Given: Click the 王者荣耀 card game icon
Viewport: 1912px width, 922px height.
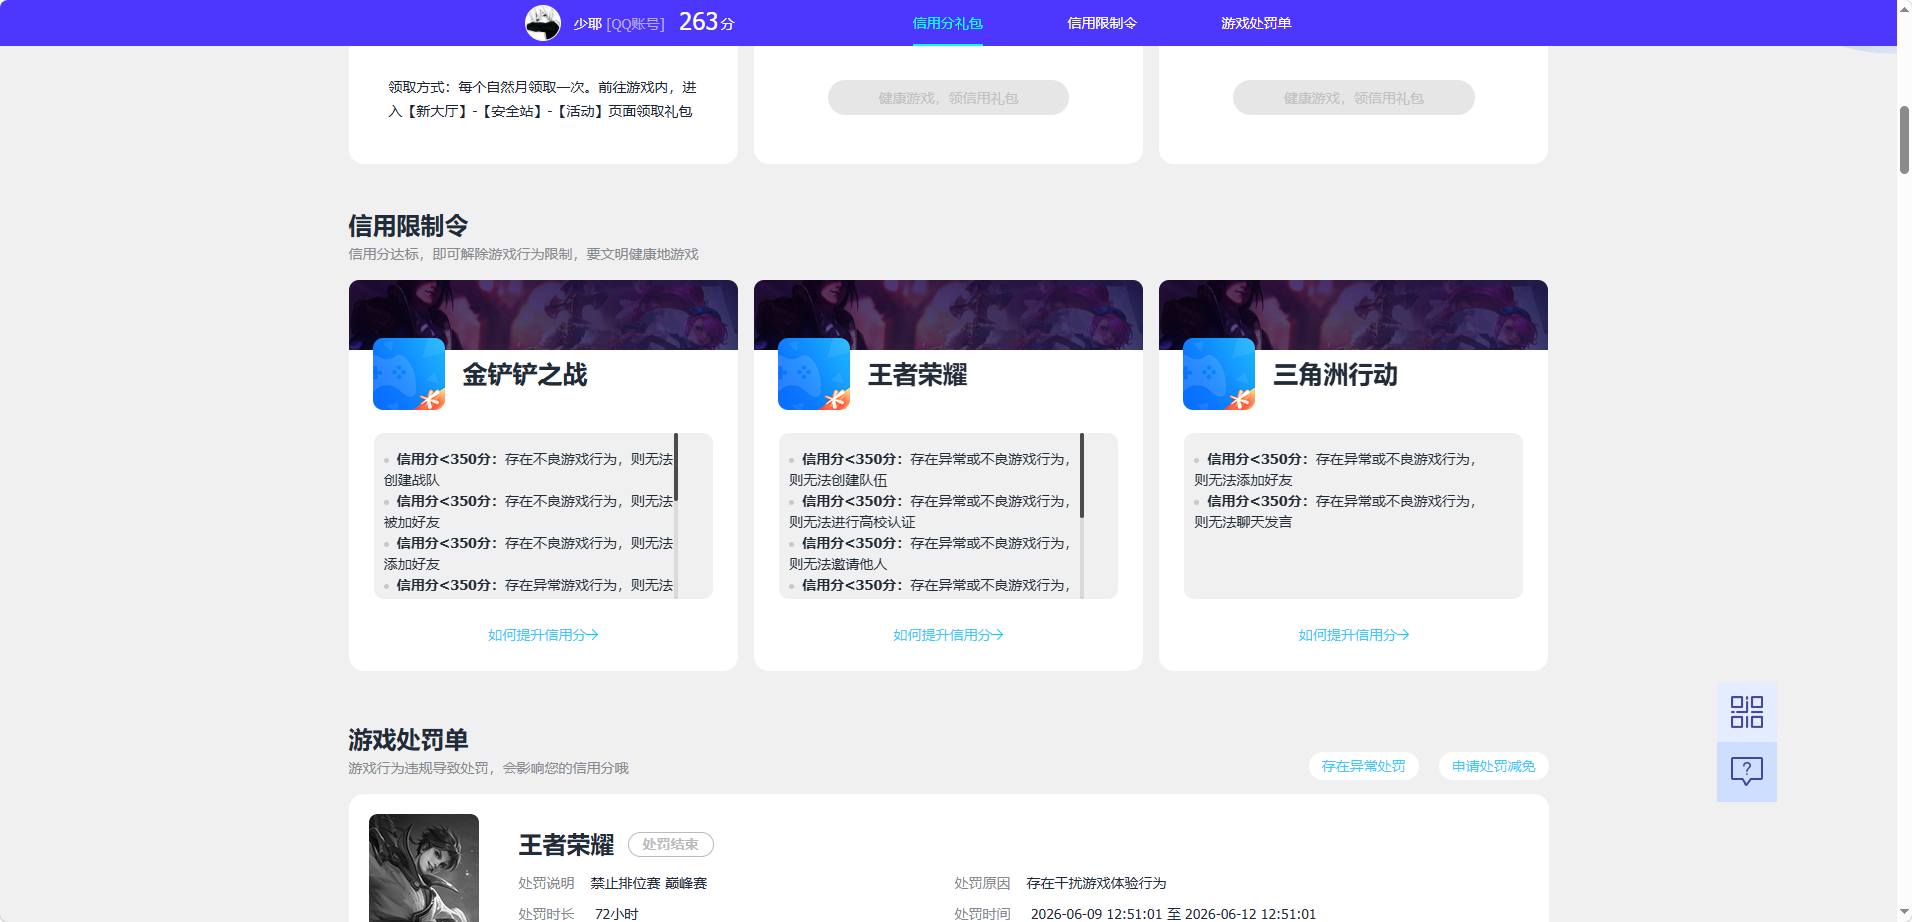Looking at the screenshot, I should point(814,374).
